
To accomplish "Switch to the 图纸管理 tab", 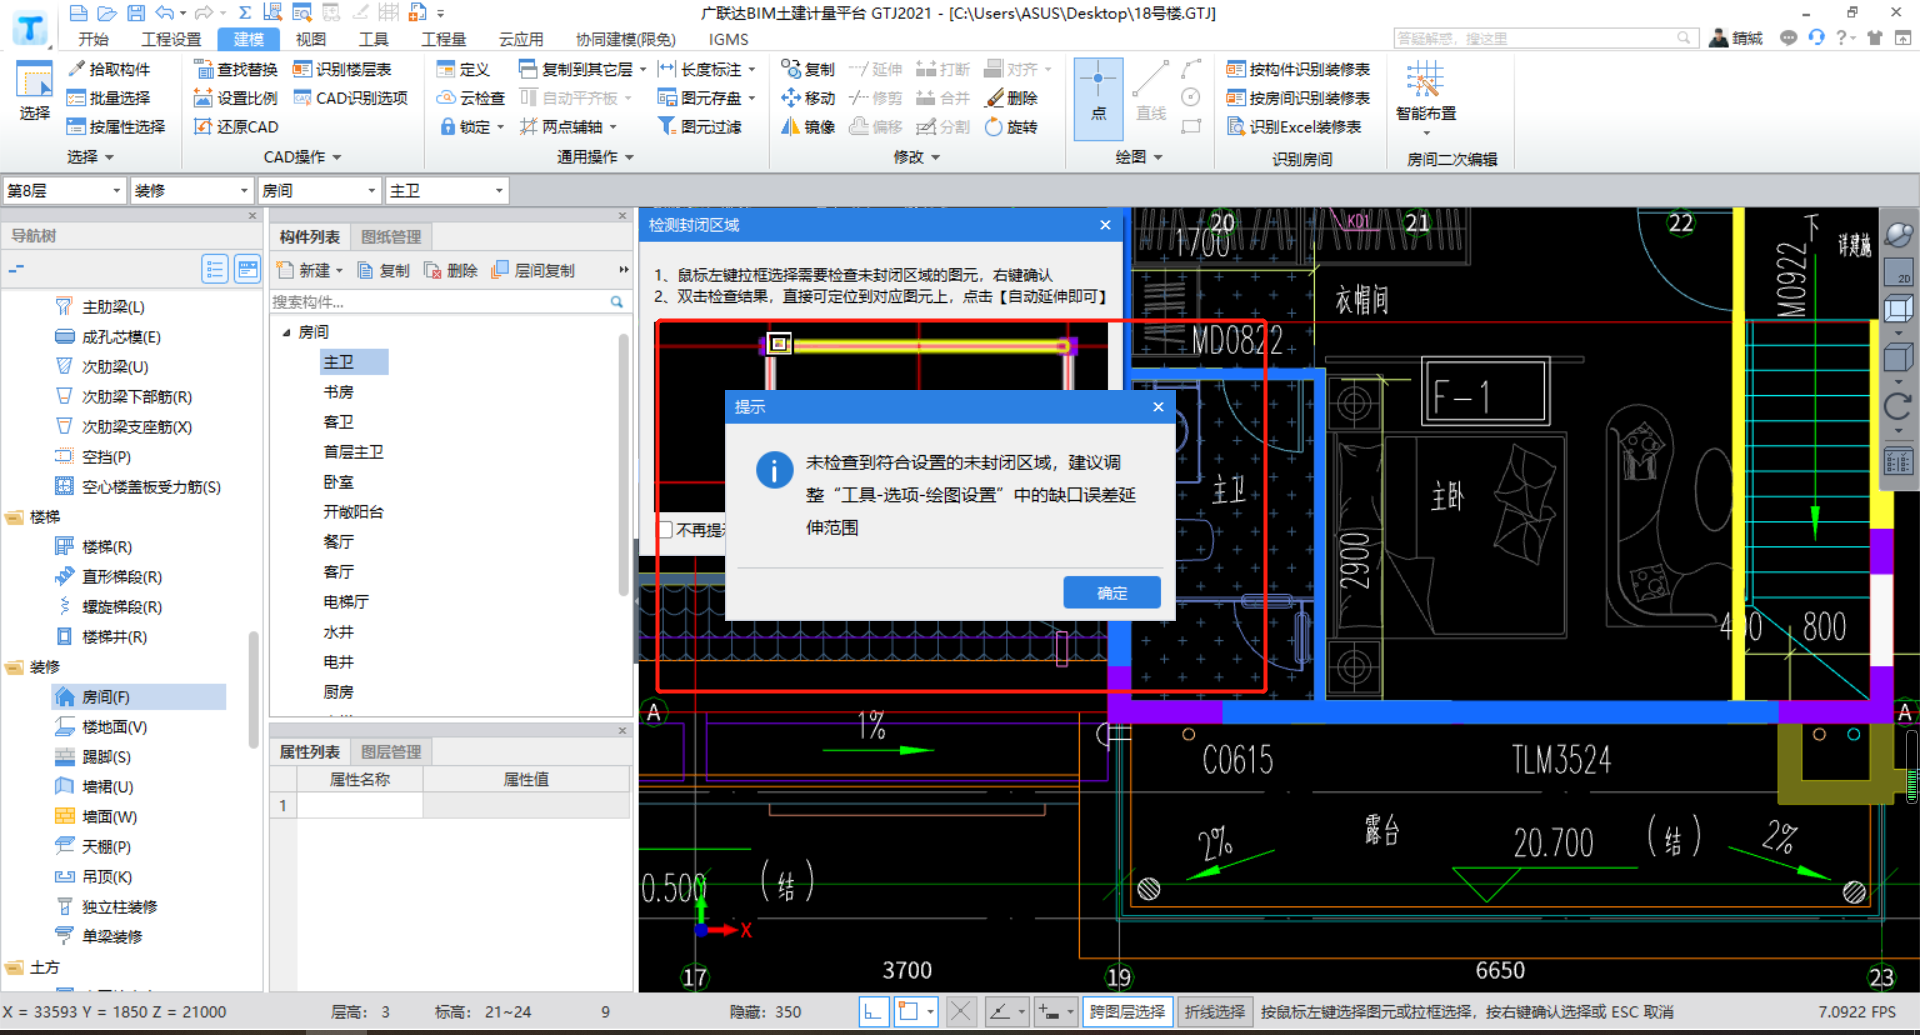I will point(391,237).
